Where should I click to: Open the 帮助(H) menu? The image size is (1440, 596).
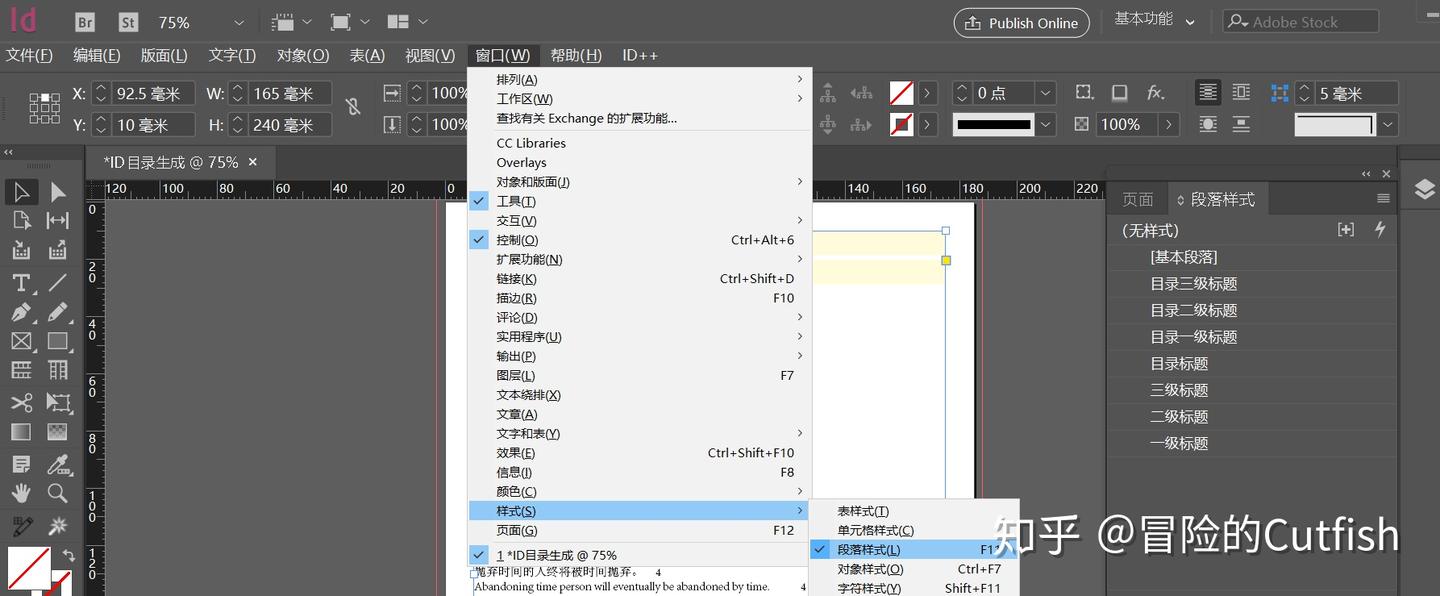(x=575, y=55)
